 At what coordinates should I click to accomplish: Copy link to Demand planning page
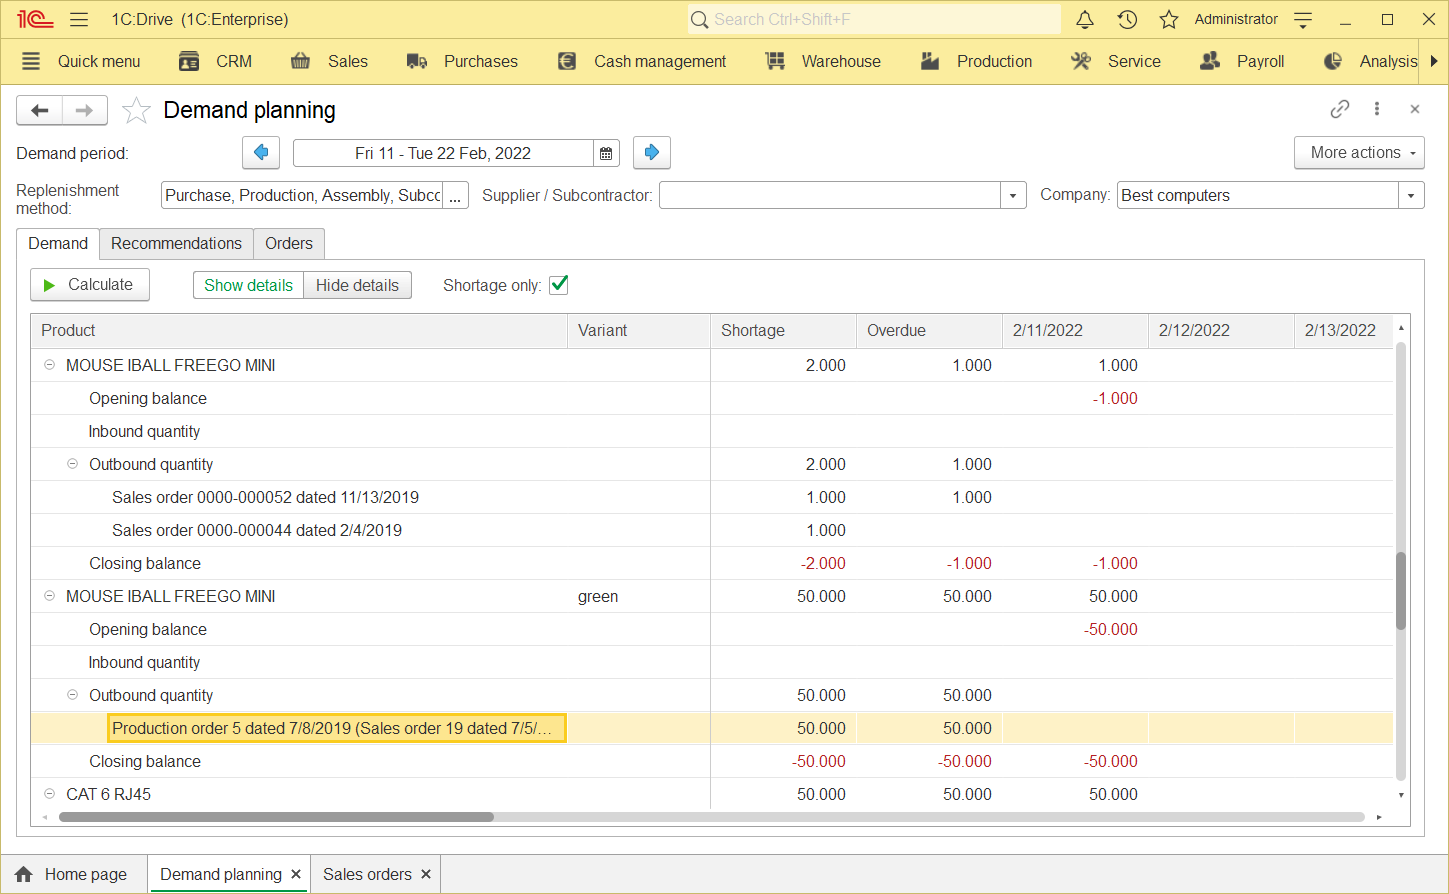point(1340,109)
